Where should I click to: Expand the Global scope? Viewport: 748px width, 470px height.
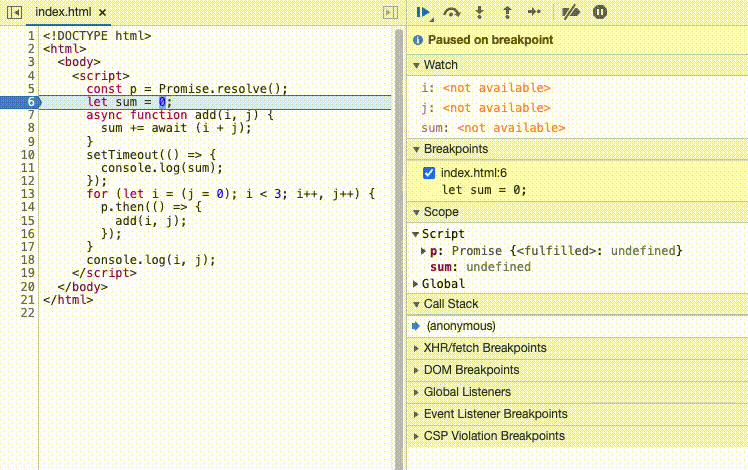pos(416,284)
